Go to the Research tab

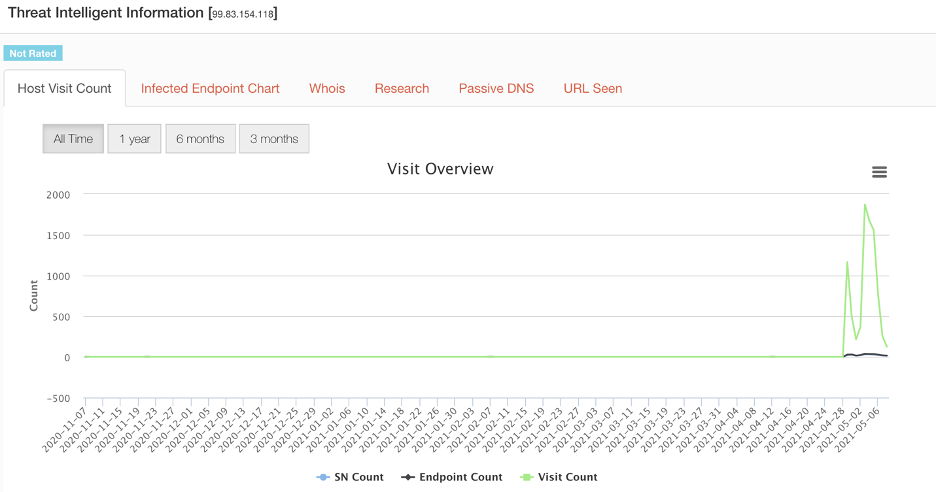click(x=402, y=88)
